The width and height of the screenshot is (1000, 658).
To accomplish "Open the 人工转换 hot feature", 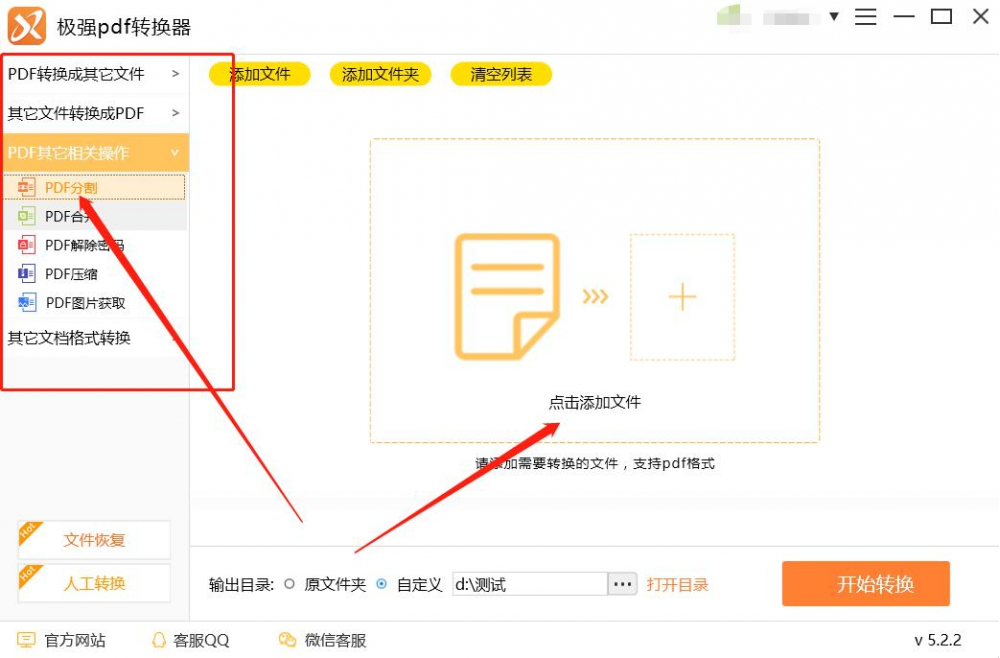I will pos(94,583).
